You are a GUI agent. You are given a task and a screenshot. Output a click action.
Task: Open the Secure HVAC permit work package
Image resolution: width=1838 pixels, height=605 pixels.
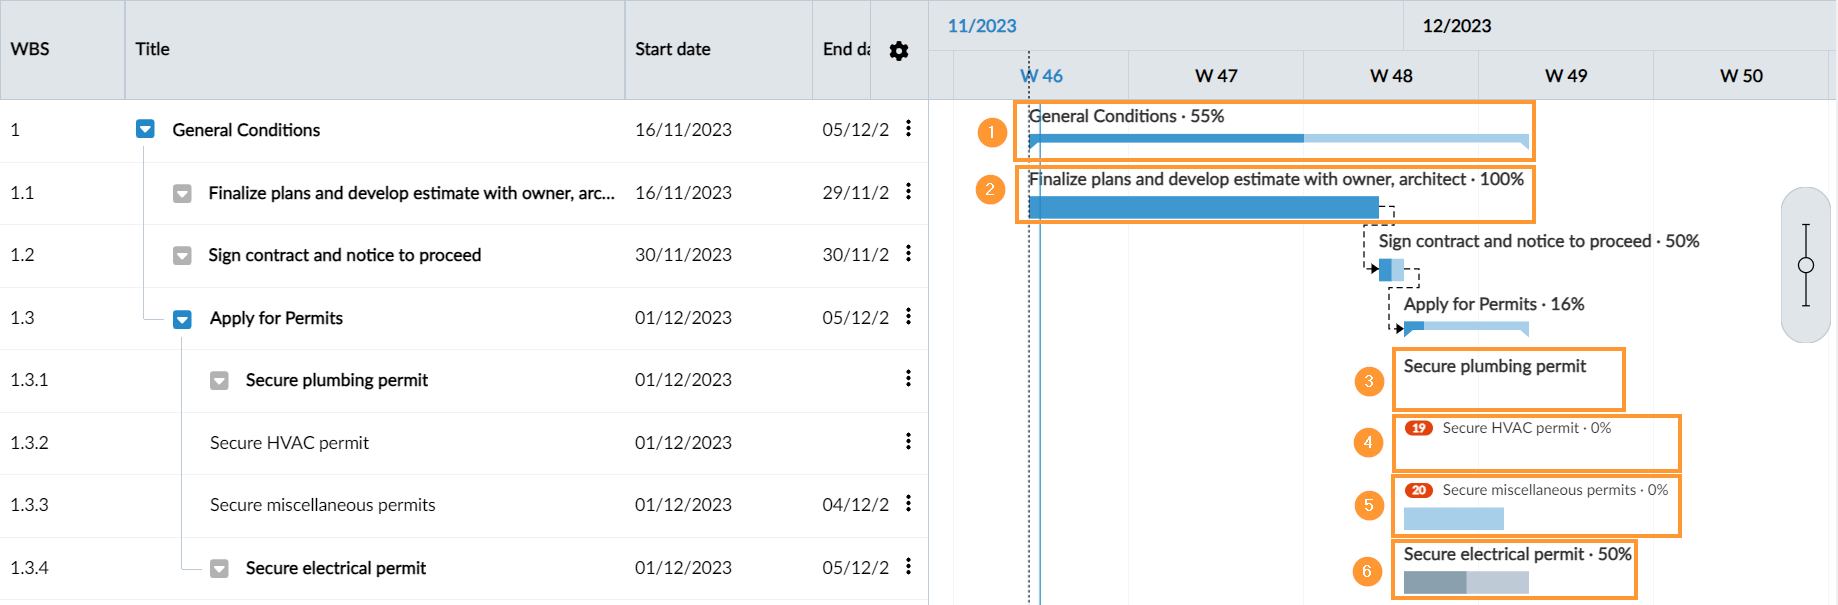pyautogui.click(x=289, y=443)
